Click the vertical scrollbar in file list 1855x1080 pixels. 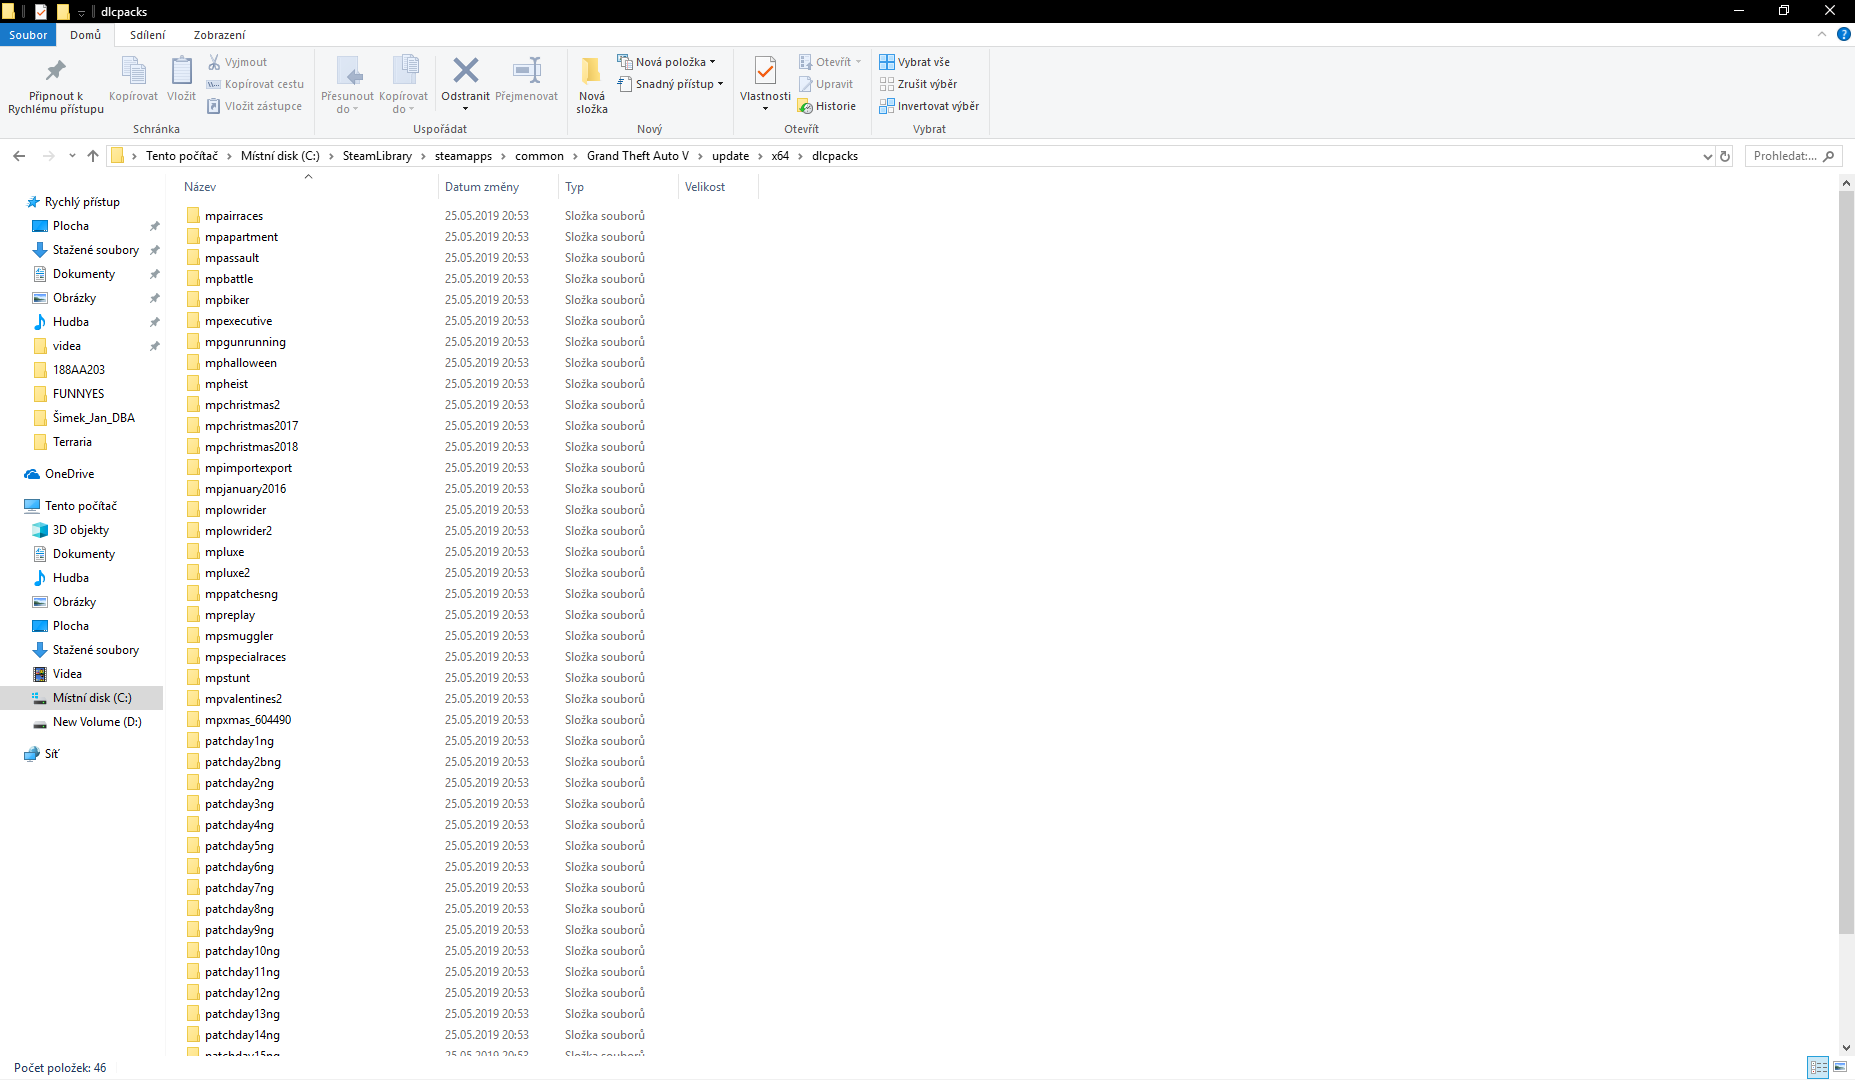pos(1846,560)
